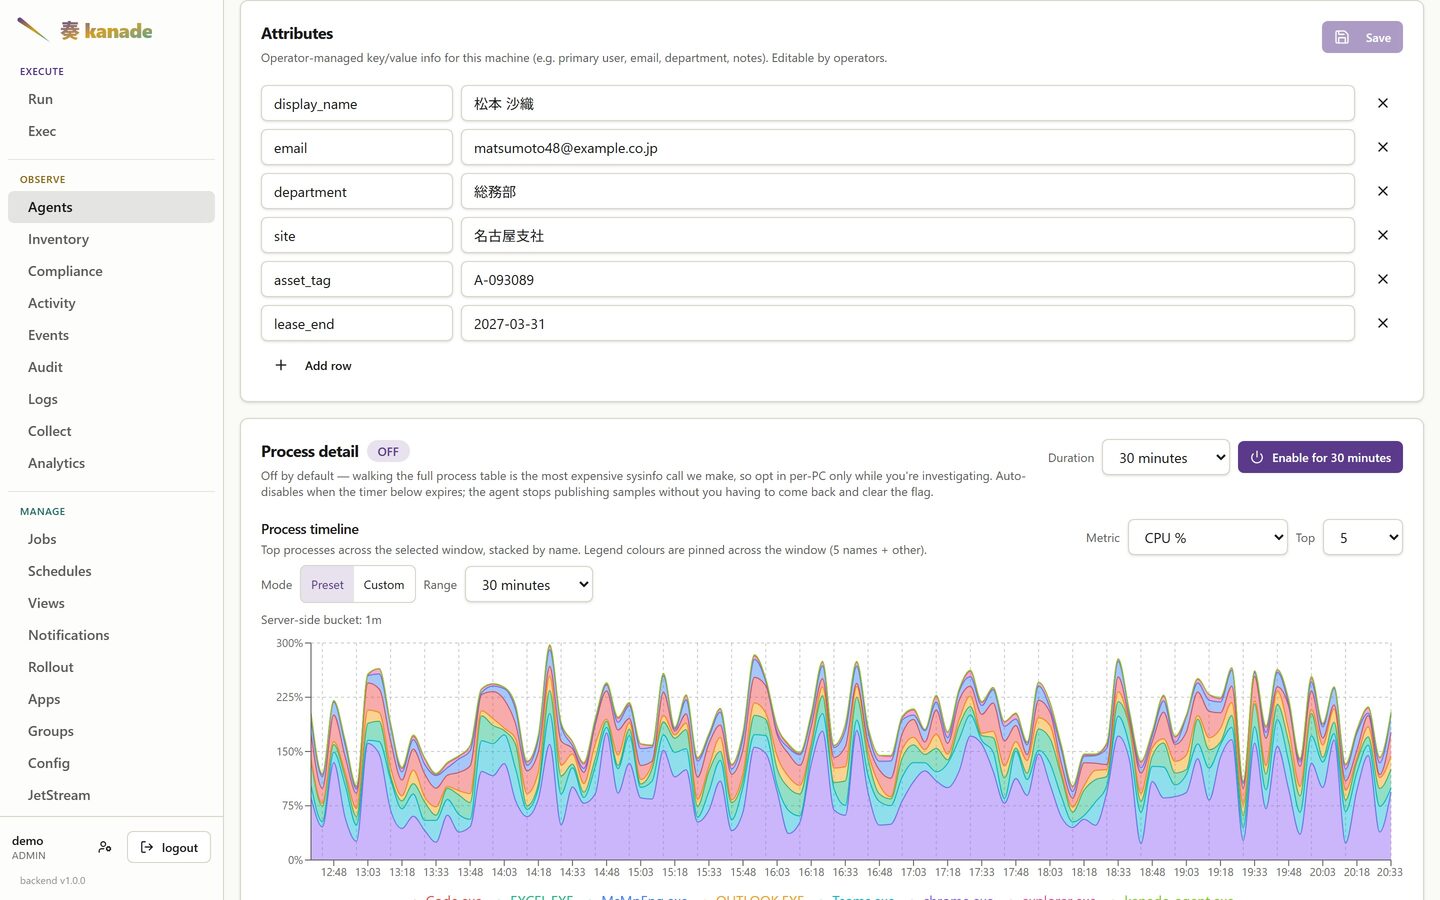Open the Duration dropdown

(1166, 457)
